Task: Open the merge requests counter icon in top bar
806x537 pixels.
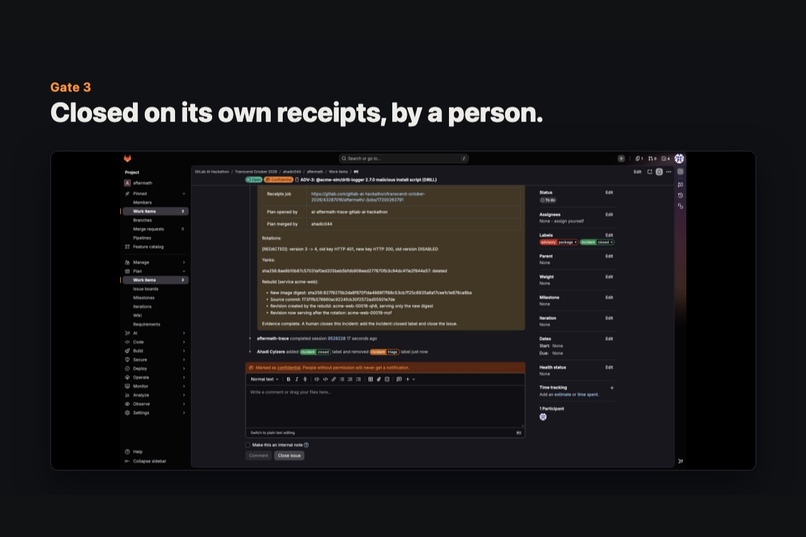Action: [x=652, y=158]
